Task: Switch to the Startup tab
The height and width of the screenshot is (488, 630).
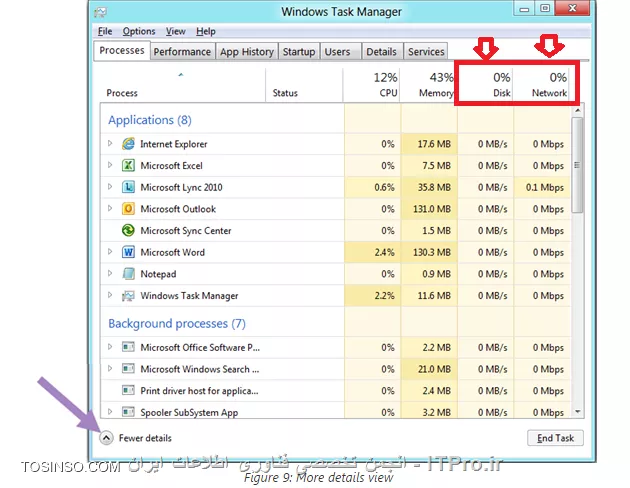Action: 299,52
